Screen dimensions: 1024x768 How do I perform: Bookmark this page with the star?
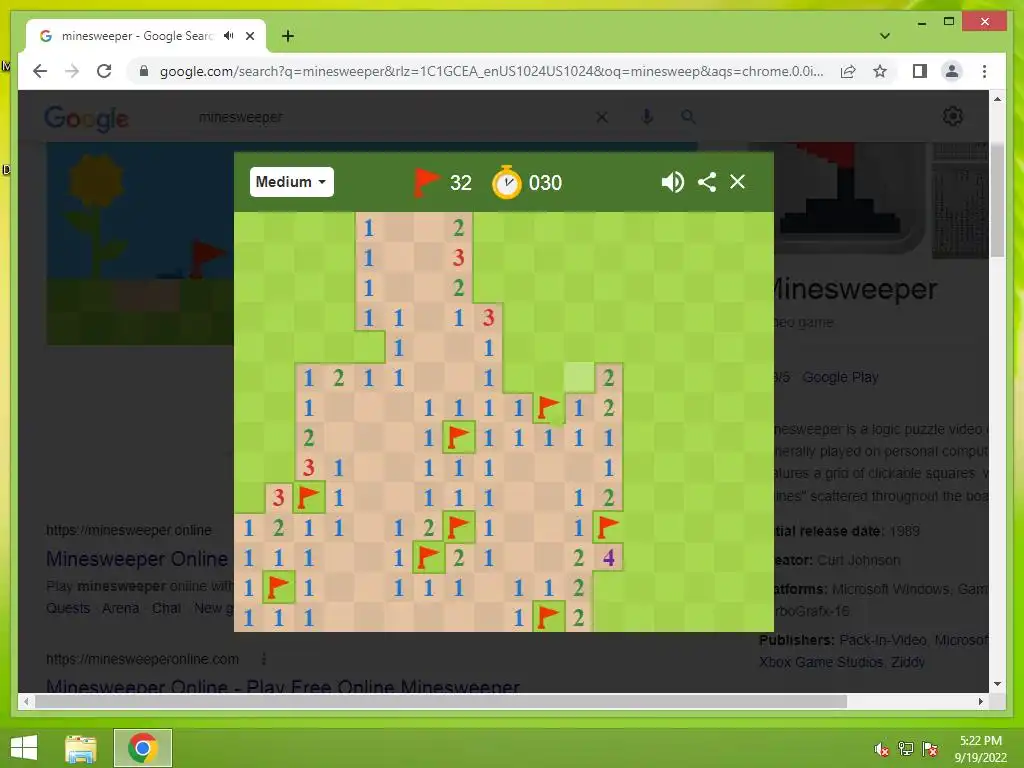[x=880, y=71]
